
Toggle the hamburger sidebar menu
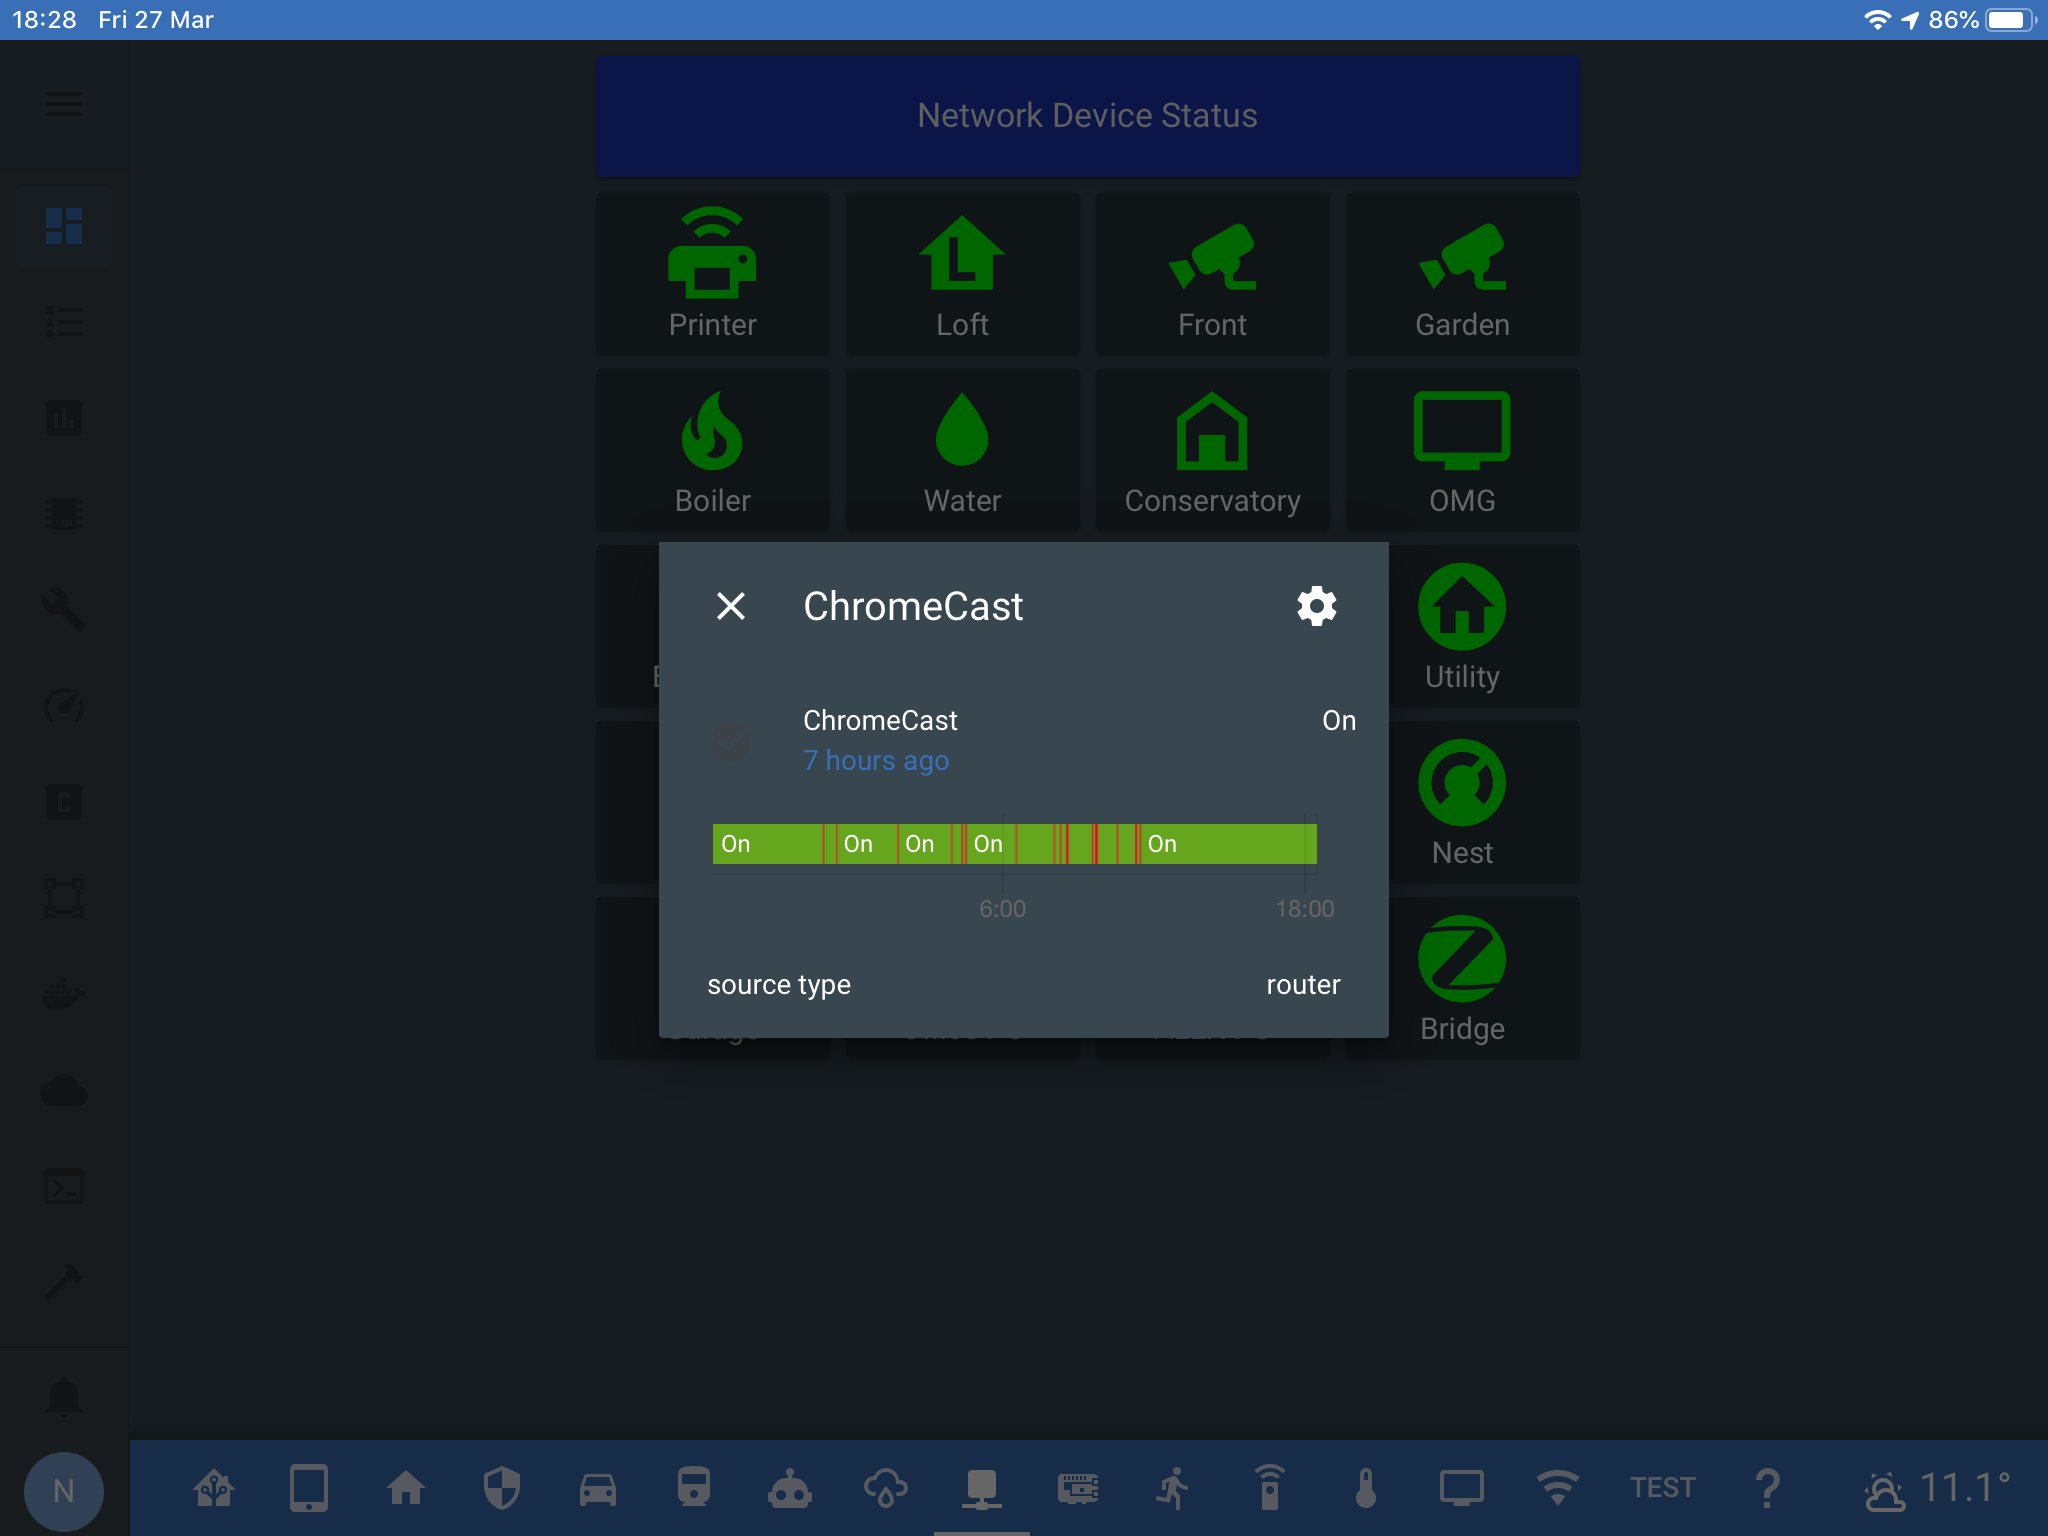[x=64, y=103]
